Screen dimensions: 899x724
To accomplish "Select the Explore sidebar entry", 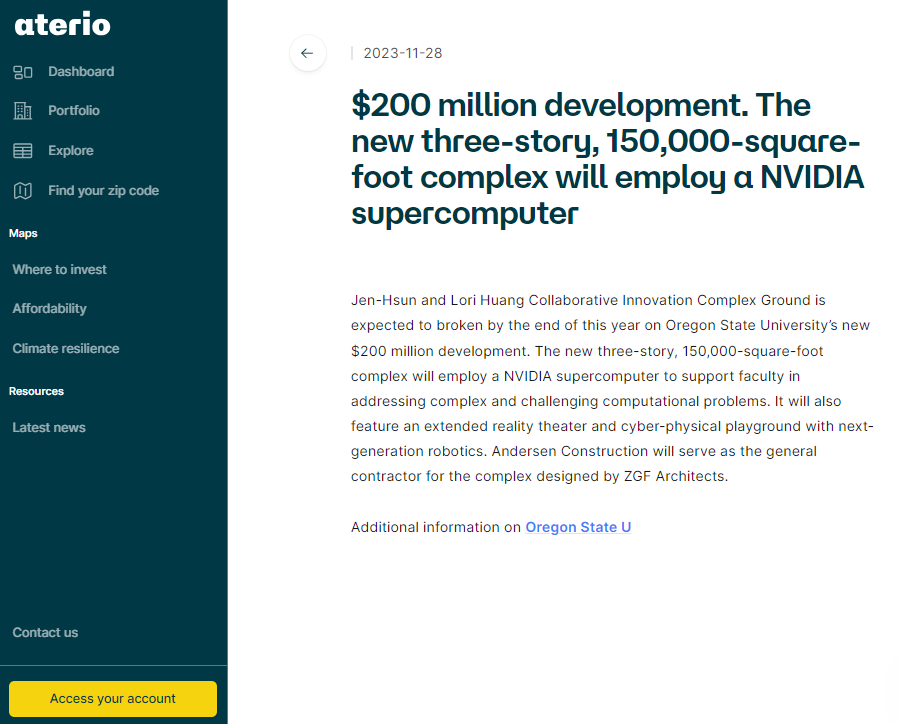I will click(x=68, y=150).
